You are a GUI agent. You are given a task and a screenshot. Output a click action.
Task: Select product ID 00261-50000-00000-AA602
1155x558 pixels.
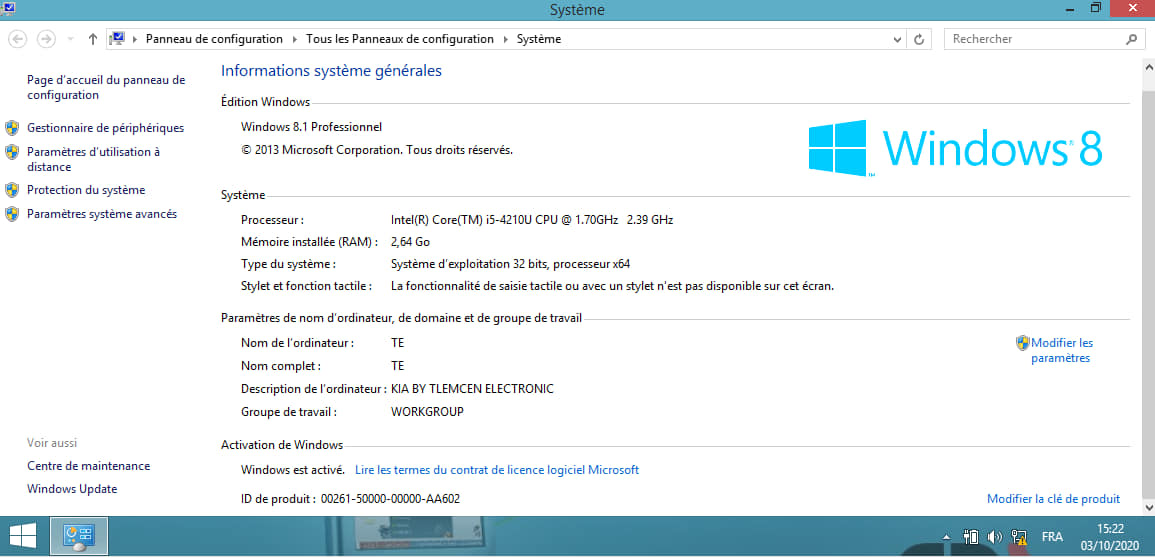pos(390,499)
